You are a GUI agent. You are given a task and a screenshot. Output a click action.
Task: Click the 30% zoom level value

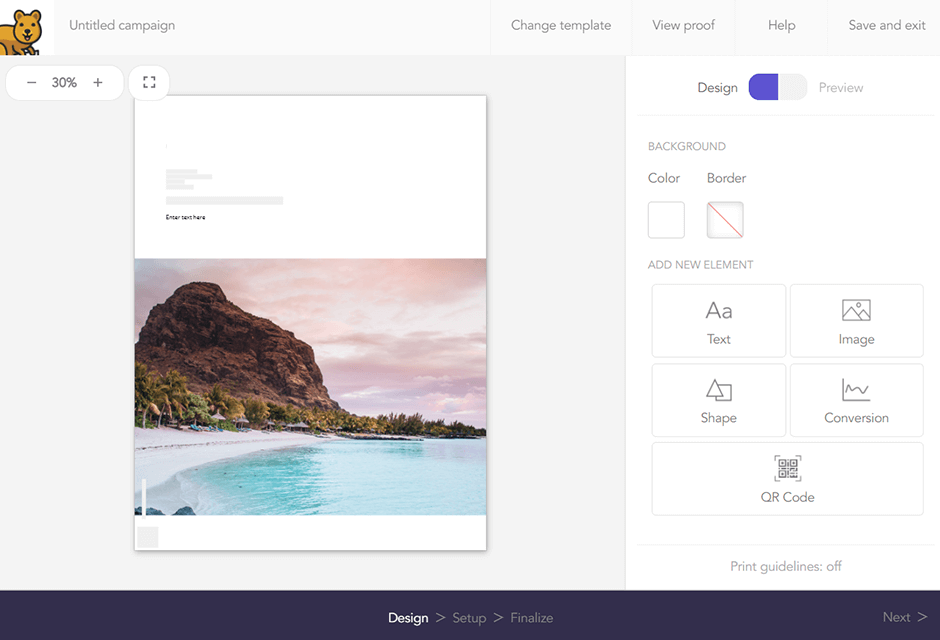[64, 83]
